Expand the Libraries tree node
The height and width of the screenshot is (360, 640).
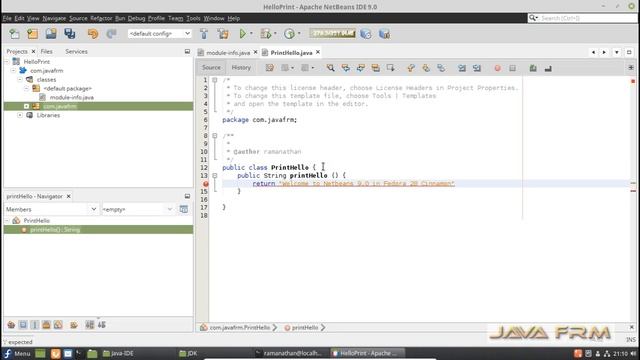pyautogui.click(x=20, y=116)
